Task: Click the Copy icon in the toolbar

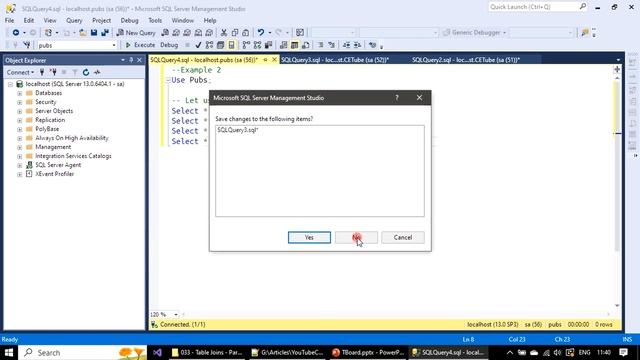Action: click(x=235, y=33)
